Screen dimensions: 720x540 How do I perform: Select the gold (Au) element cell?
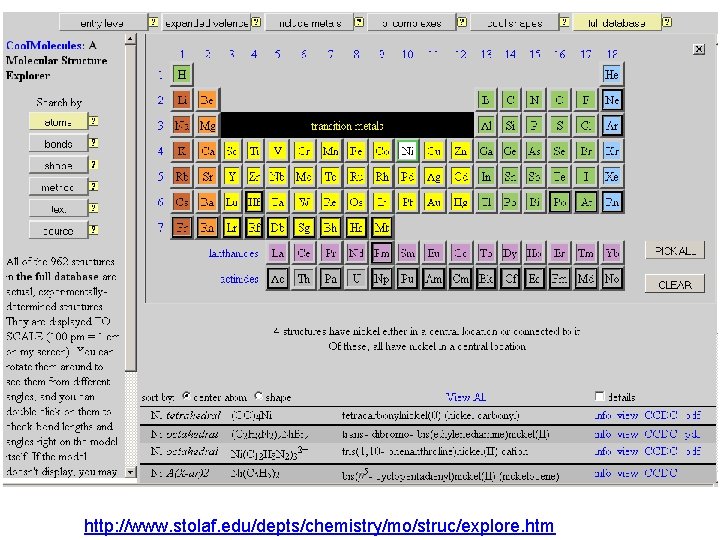coord(433,202)
